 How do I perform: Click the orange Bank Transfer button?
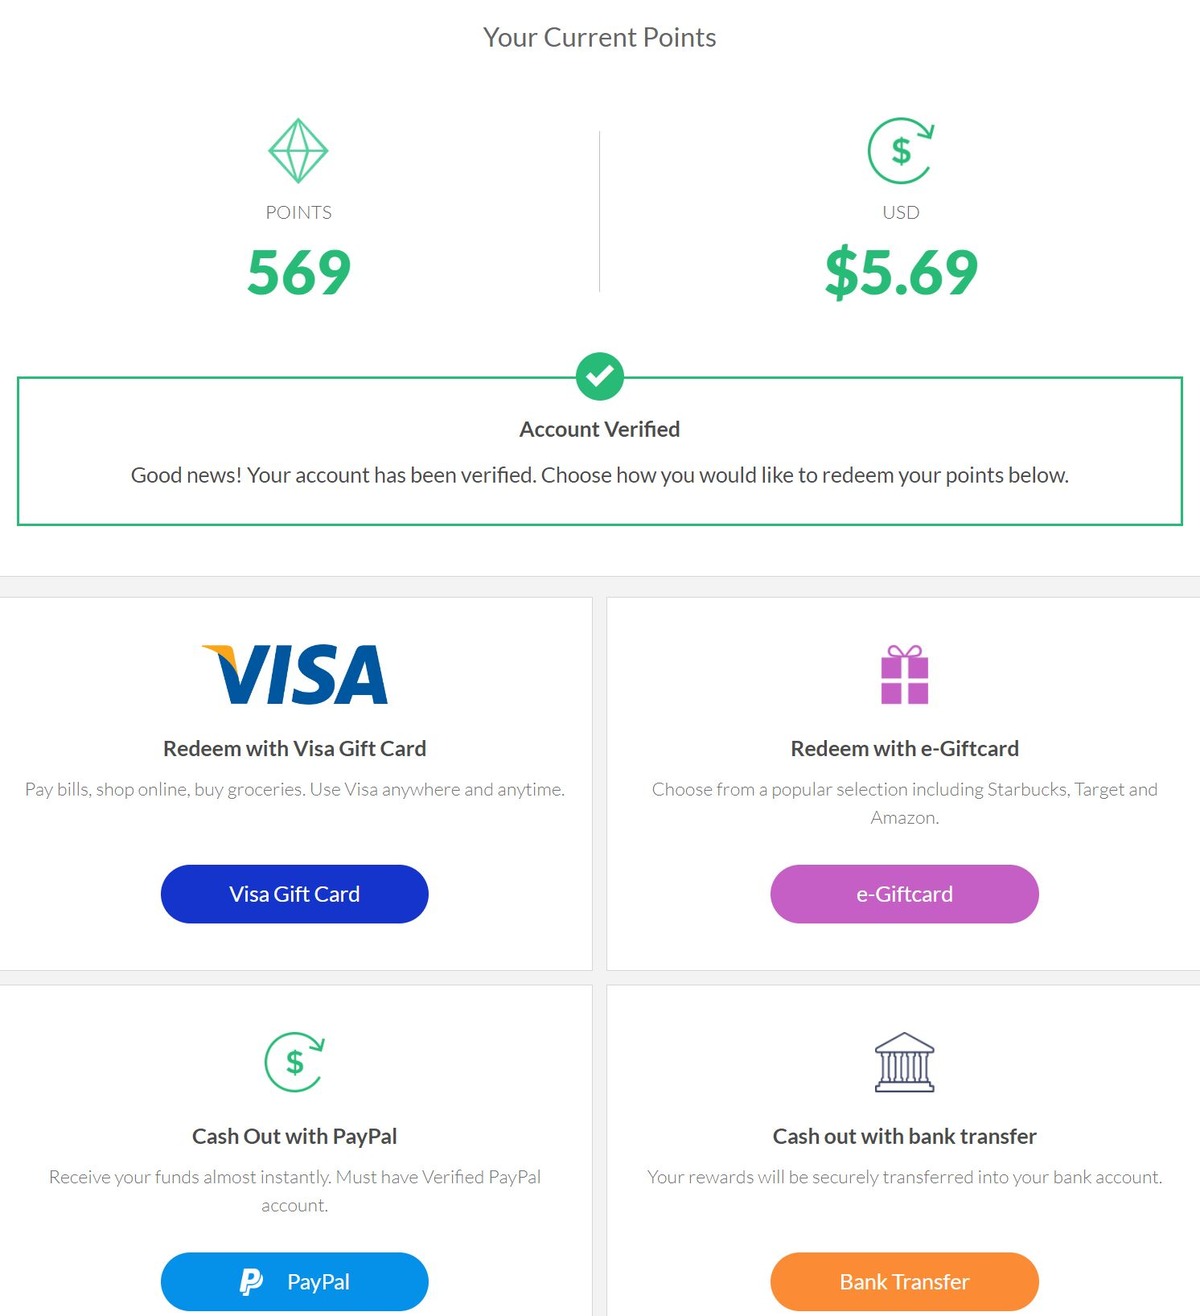904,1281
